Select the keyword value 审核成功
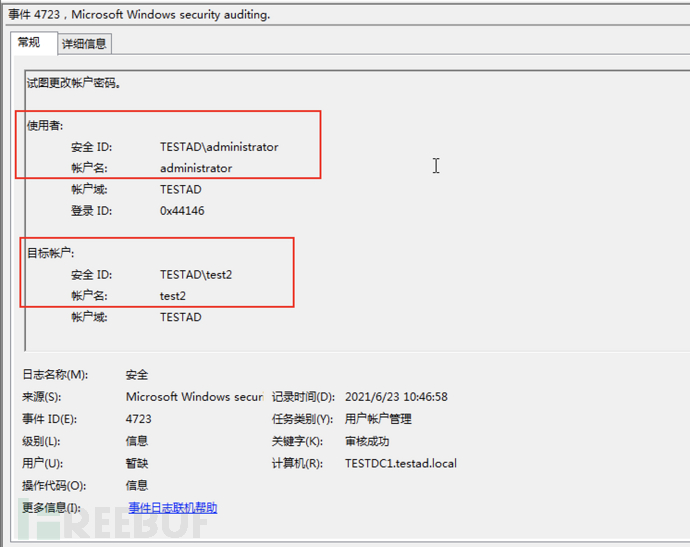690x547 pixels. [367, 441]
